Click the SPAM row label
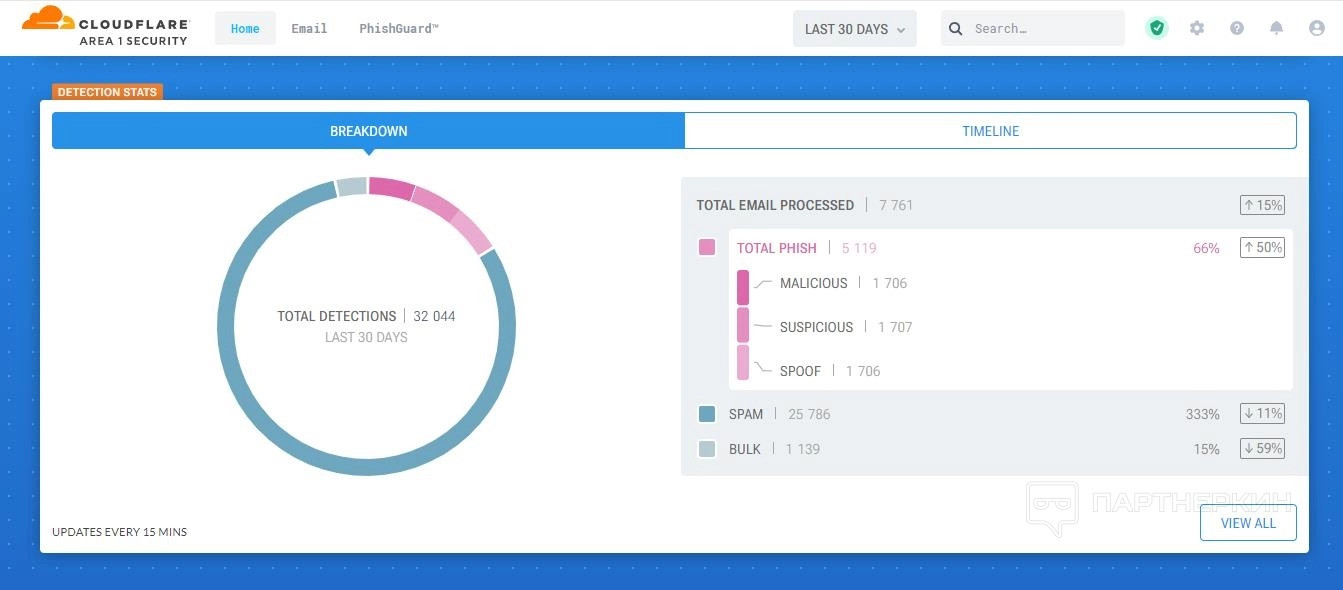The image size is (1343, 590). point(746,414)
